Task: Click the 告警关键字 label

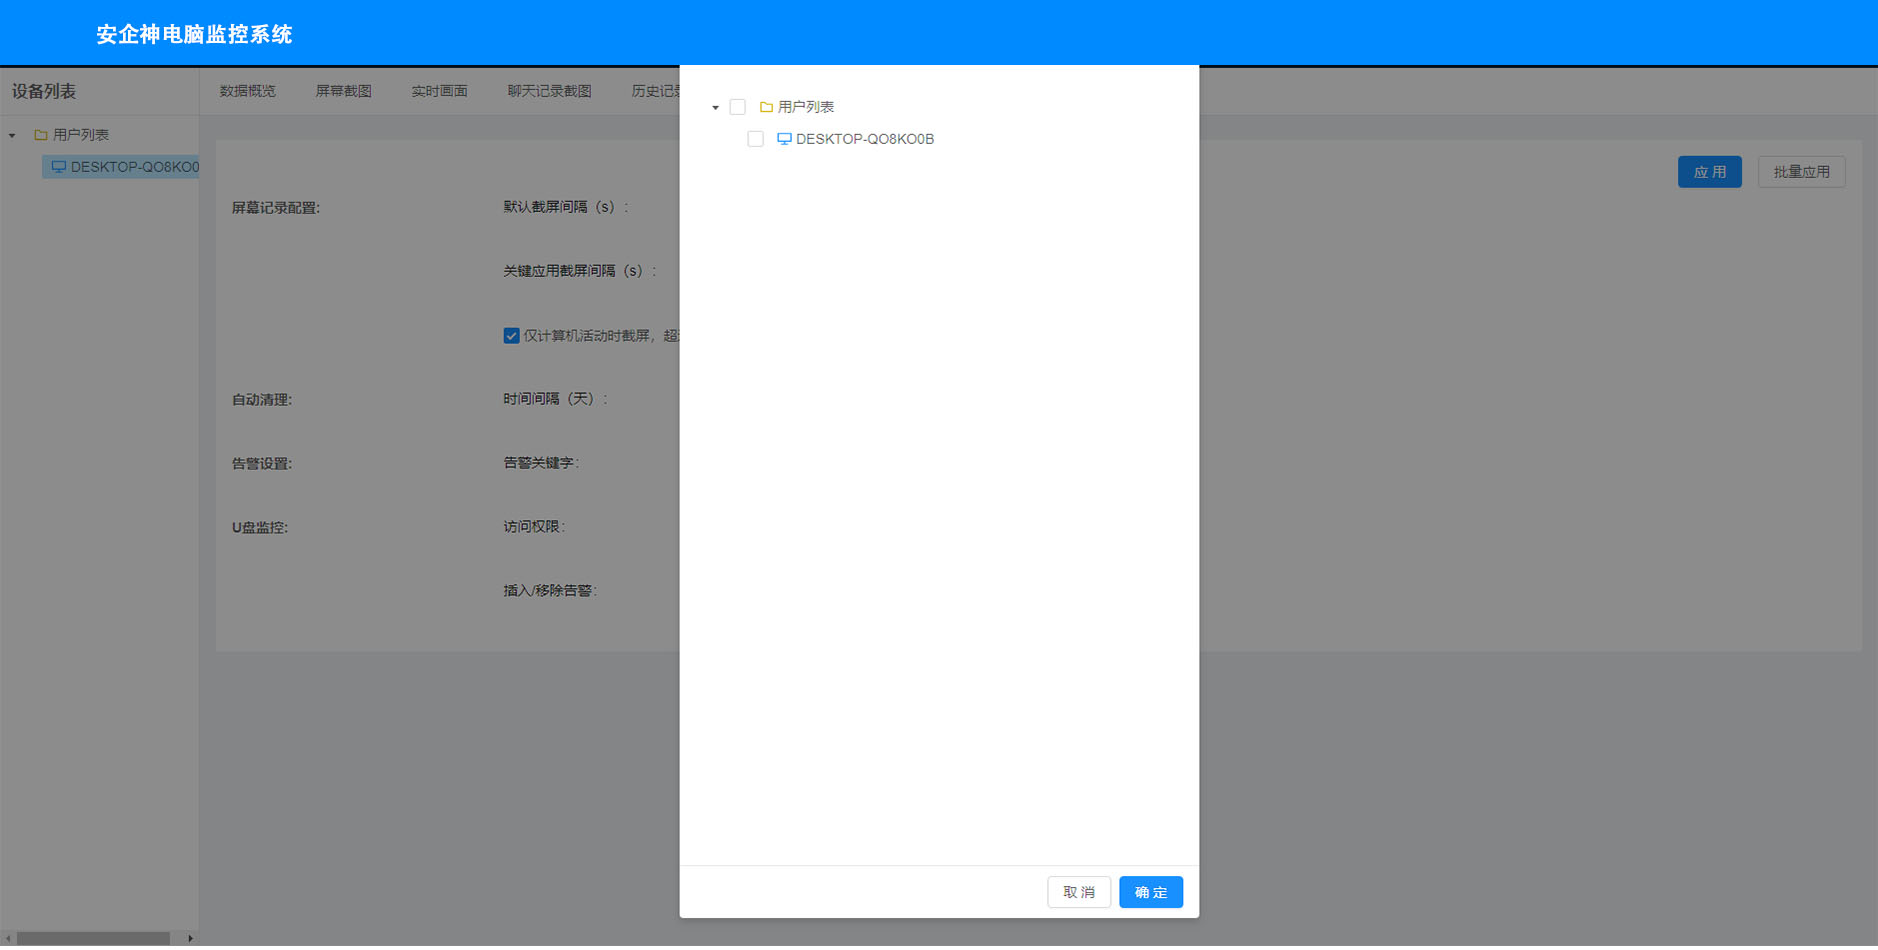Action: pyautogui.click(x=541, y=463)
